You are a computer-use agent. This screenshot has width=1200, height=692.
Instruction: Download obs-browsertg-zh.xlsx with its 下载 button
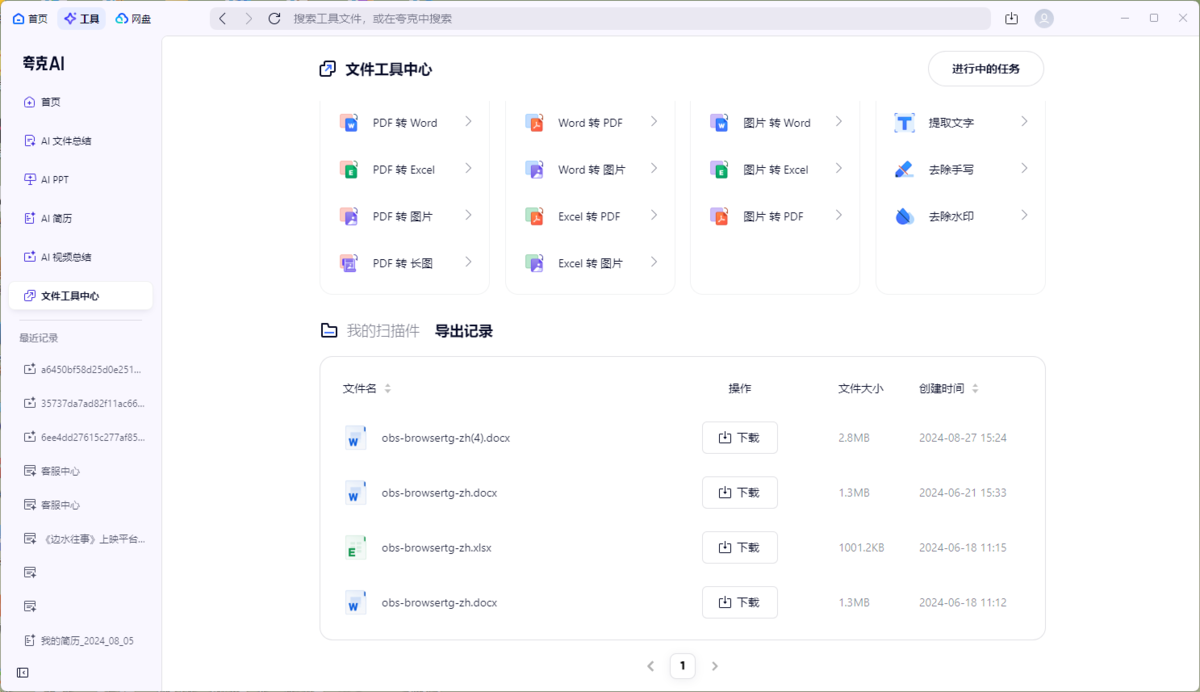click(x=739, y=548)
